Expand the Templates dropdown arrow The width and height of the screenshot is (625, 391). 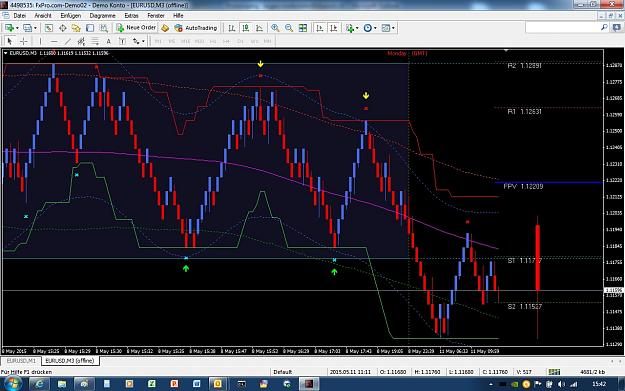point(393,28)
